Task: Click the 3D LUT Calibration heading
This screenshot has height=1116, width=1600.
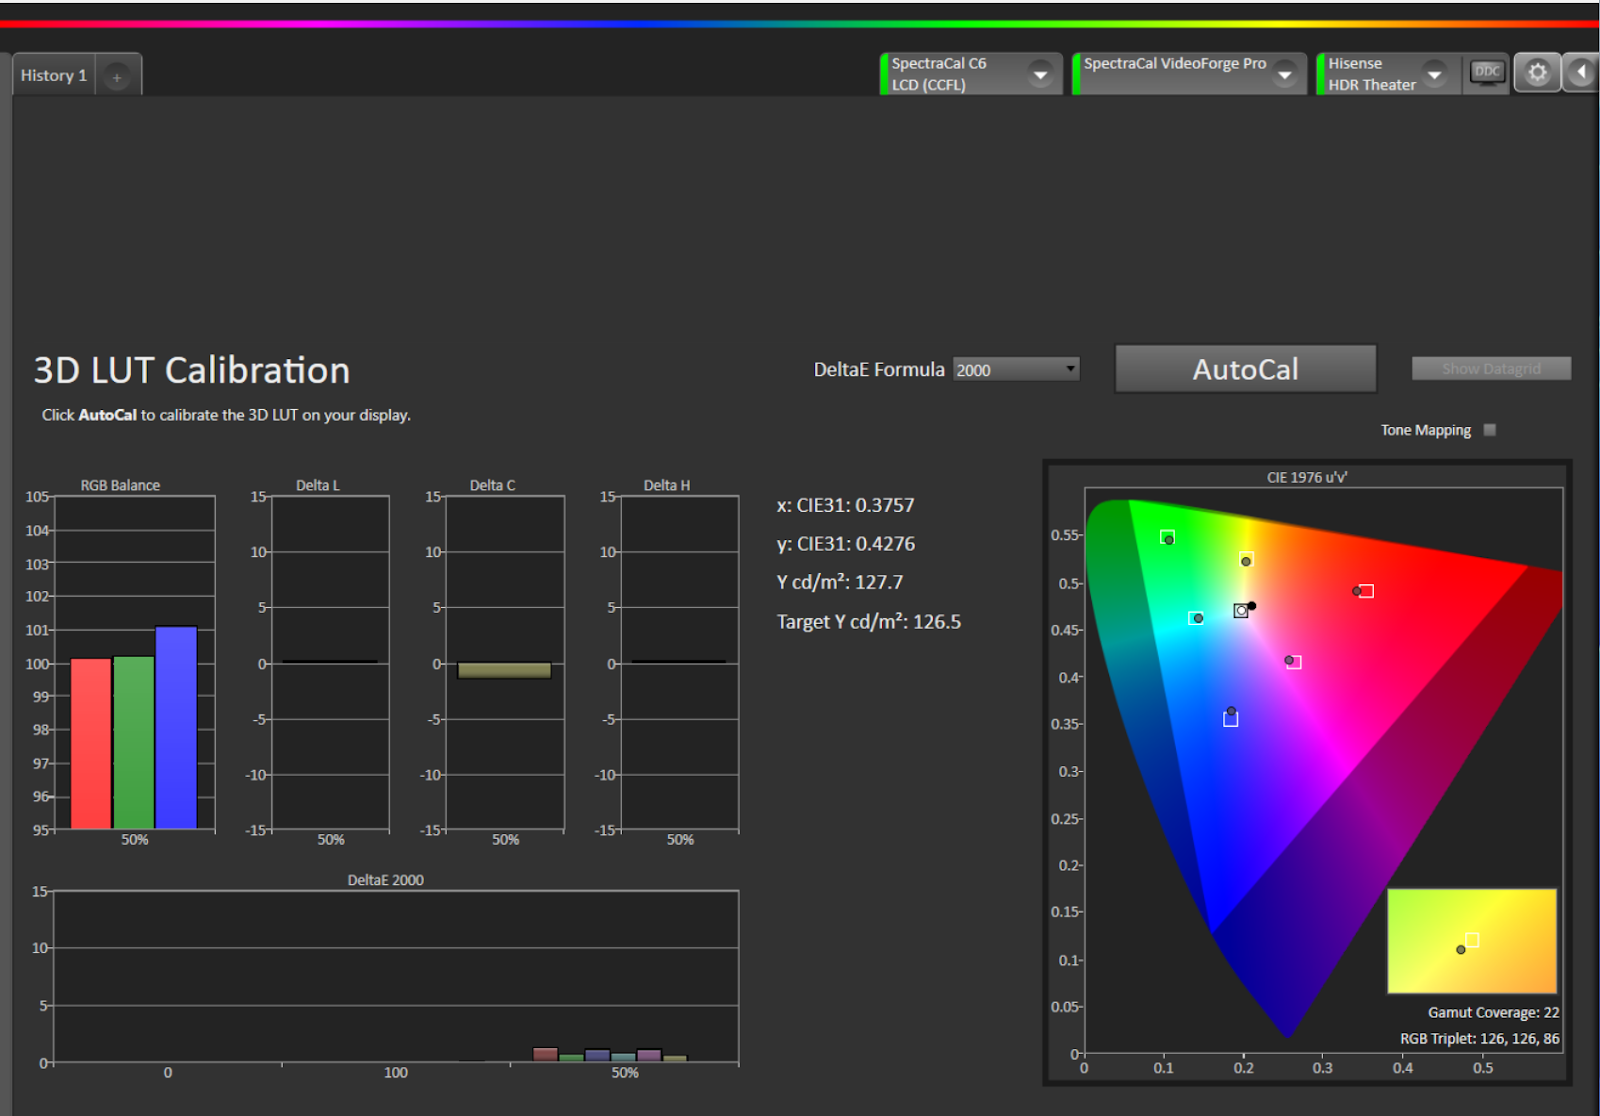Action: pos(192,370)
